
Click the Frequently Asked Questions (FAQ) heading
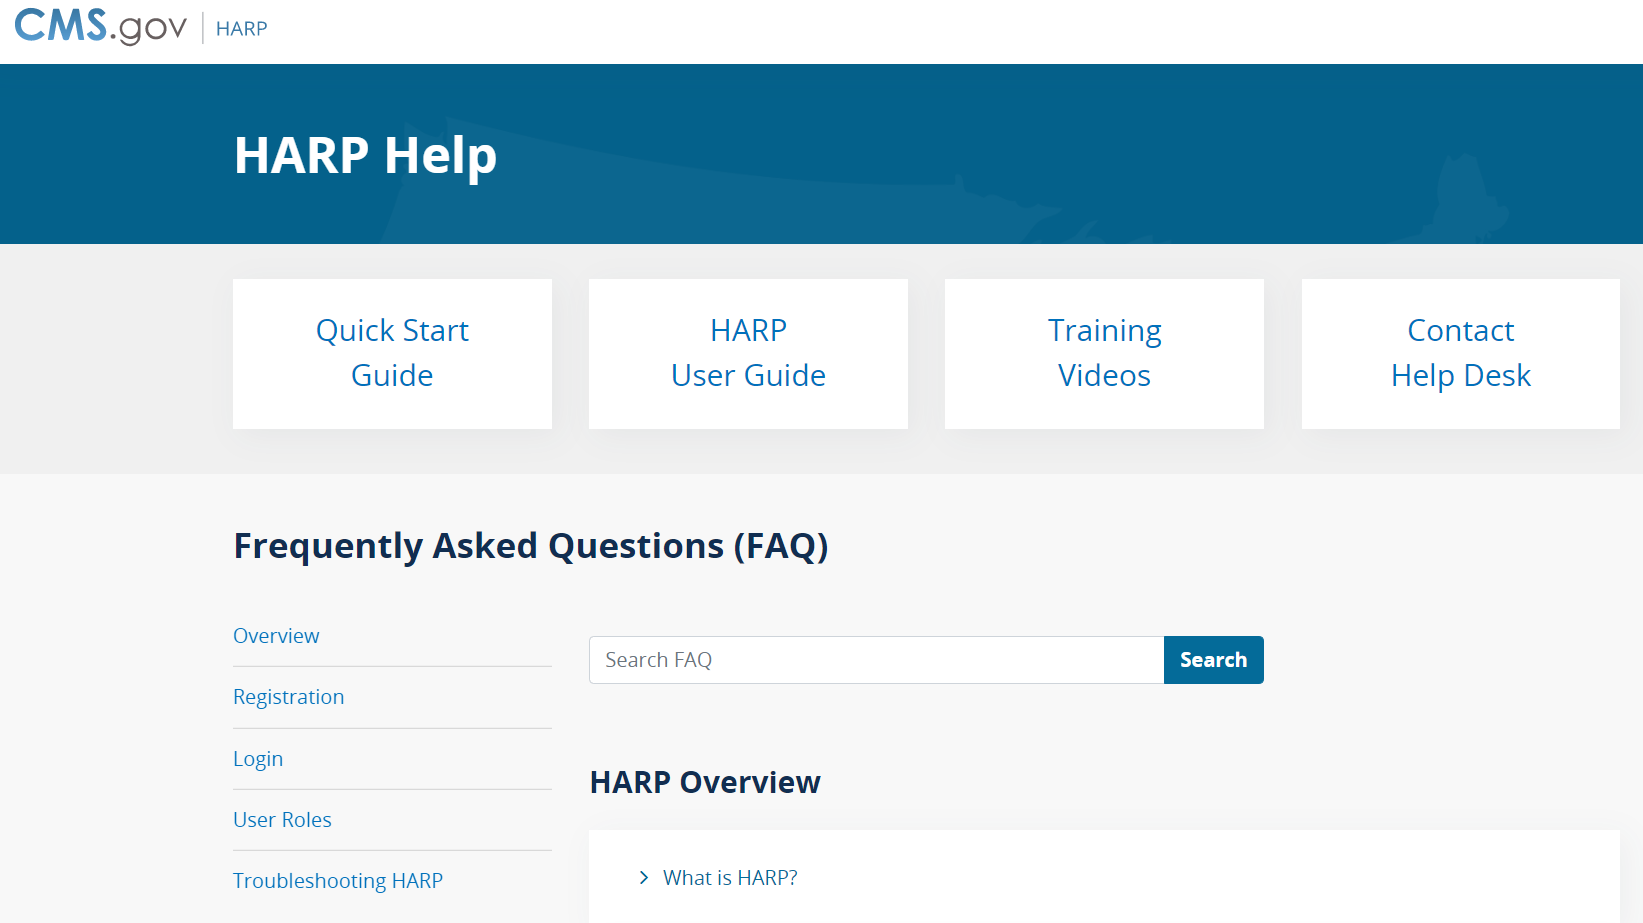click(x=531, y=547)
